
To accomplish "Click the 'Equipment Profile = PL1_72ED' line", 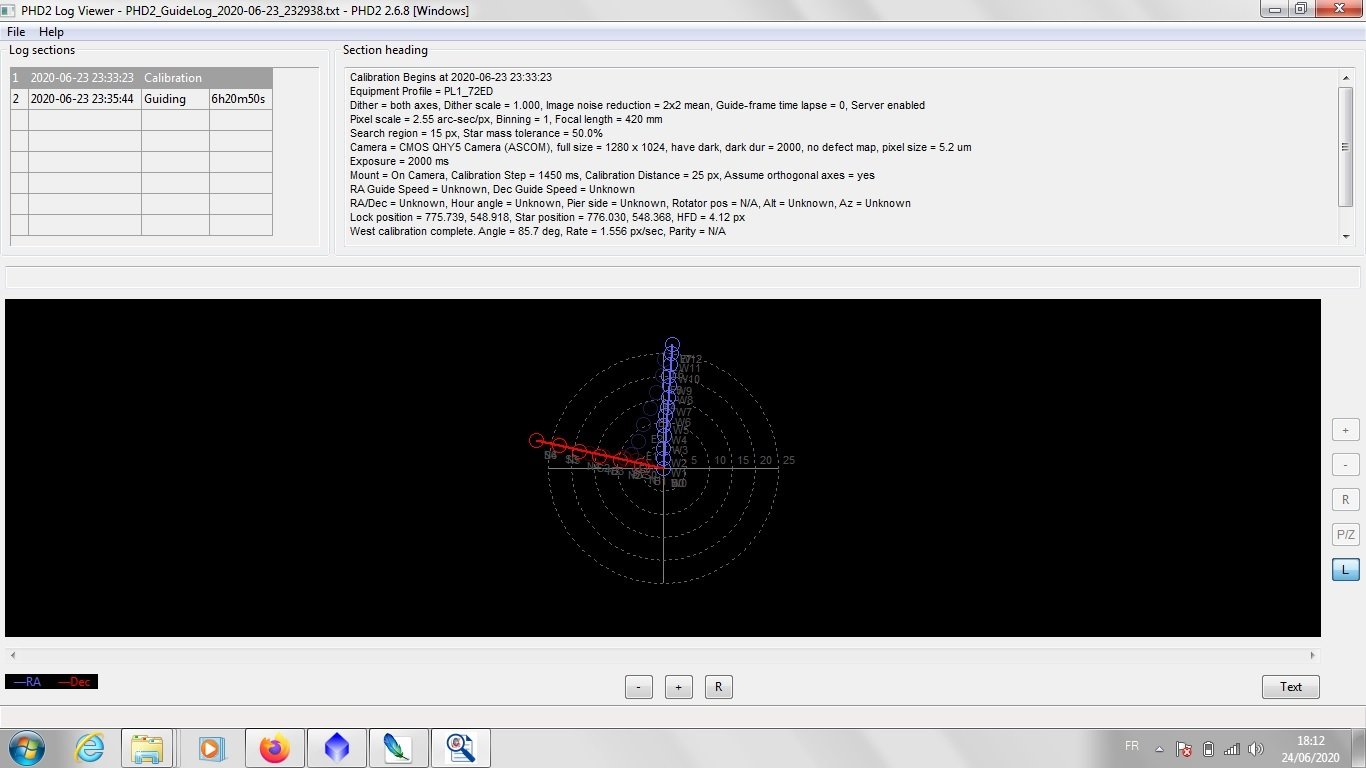I will (421, 91).
